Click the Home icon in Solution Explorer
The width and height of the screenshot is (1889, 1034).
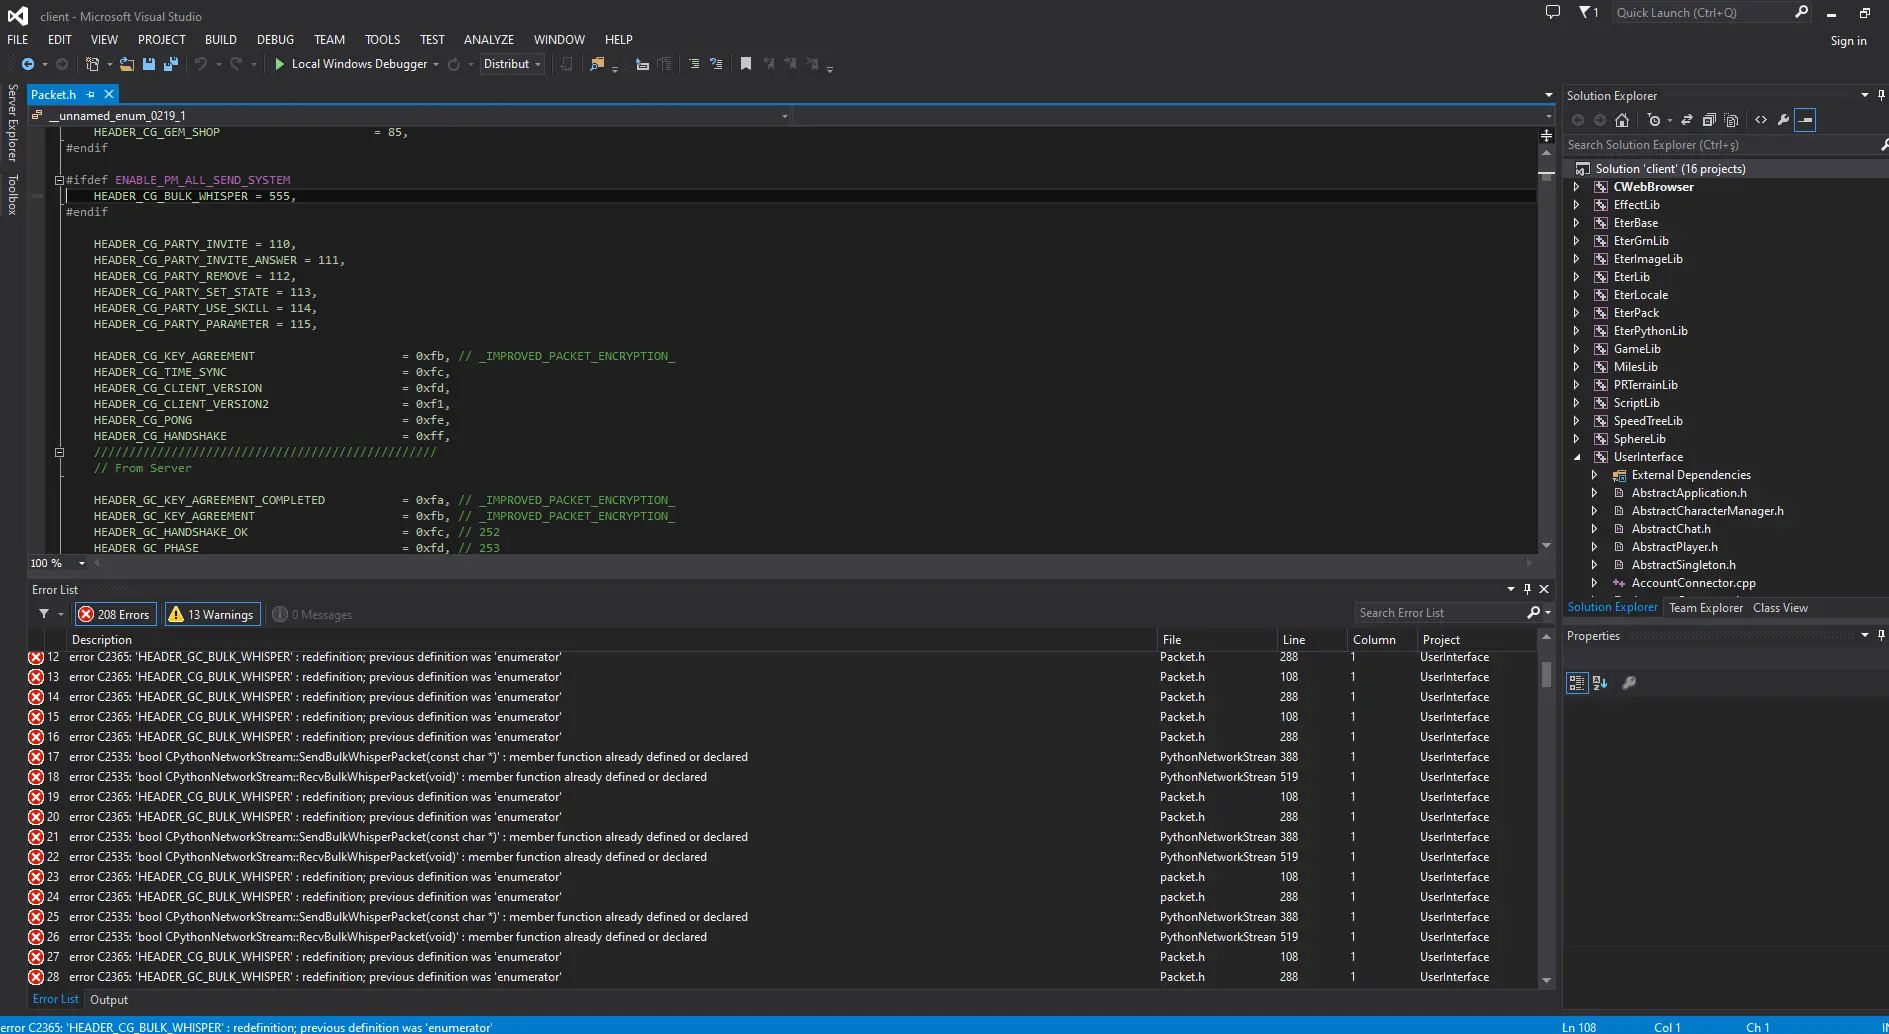click(1622, 120)
